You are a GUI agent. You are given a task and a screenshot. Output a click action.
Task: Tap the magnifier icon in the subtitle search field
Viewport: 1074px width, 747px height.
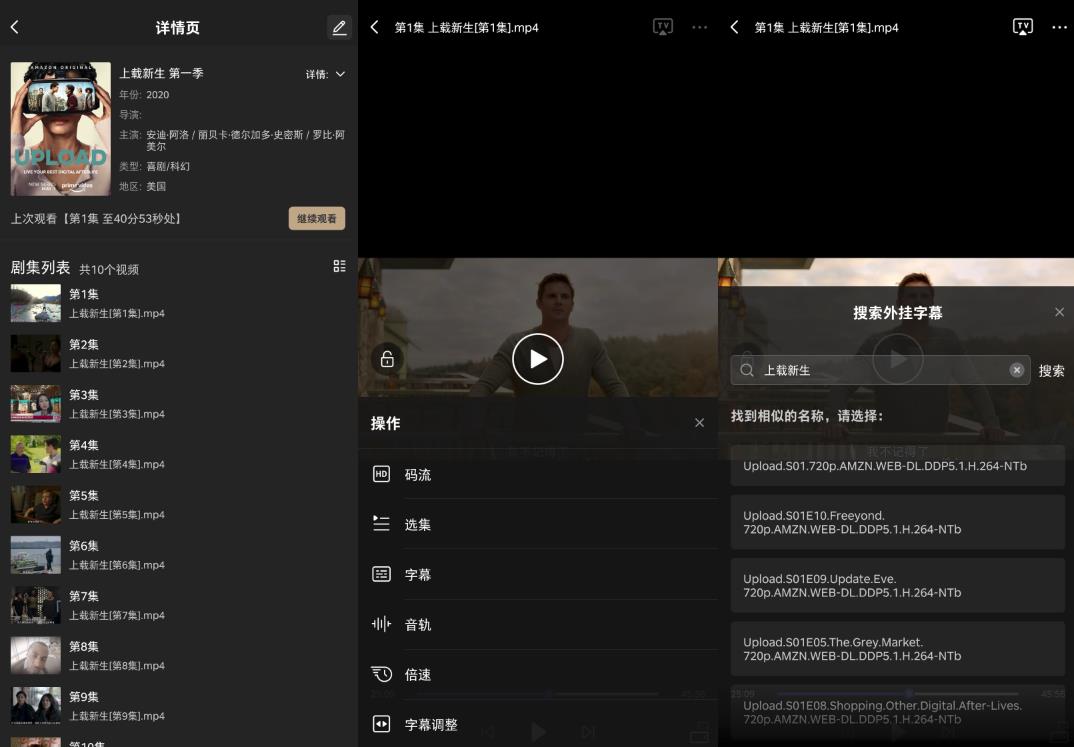coord(747,370)
